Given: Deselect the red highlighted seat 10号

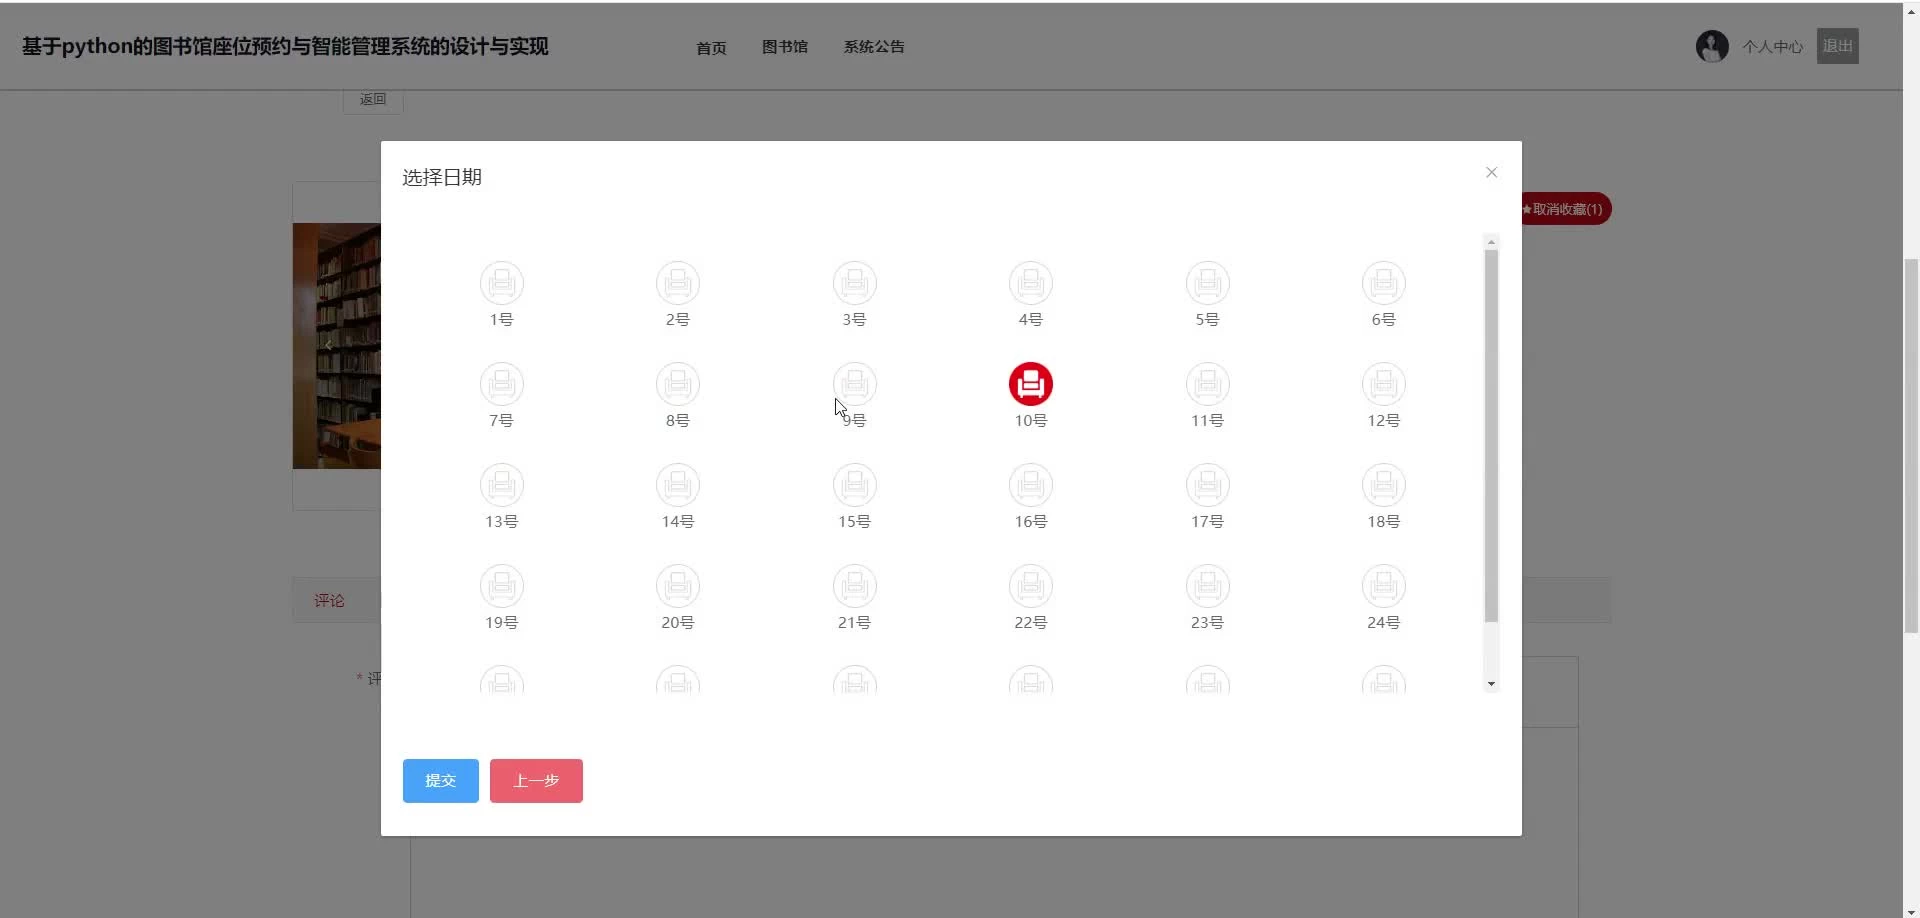Looking at the screenshot, I should [1031, 384].
